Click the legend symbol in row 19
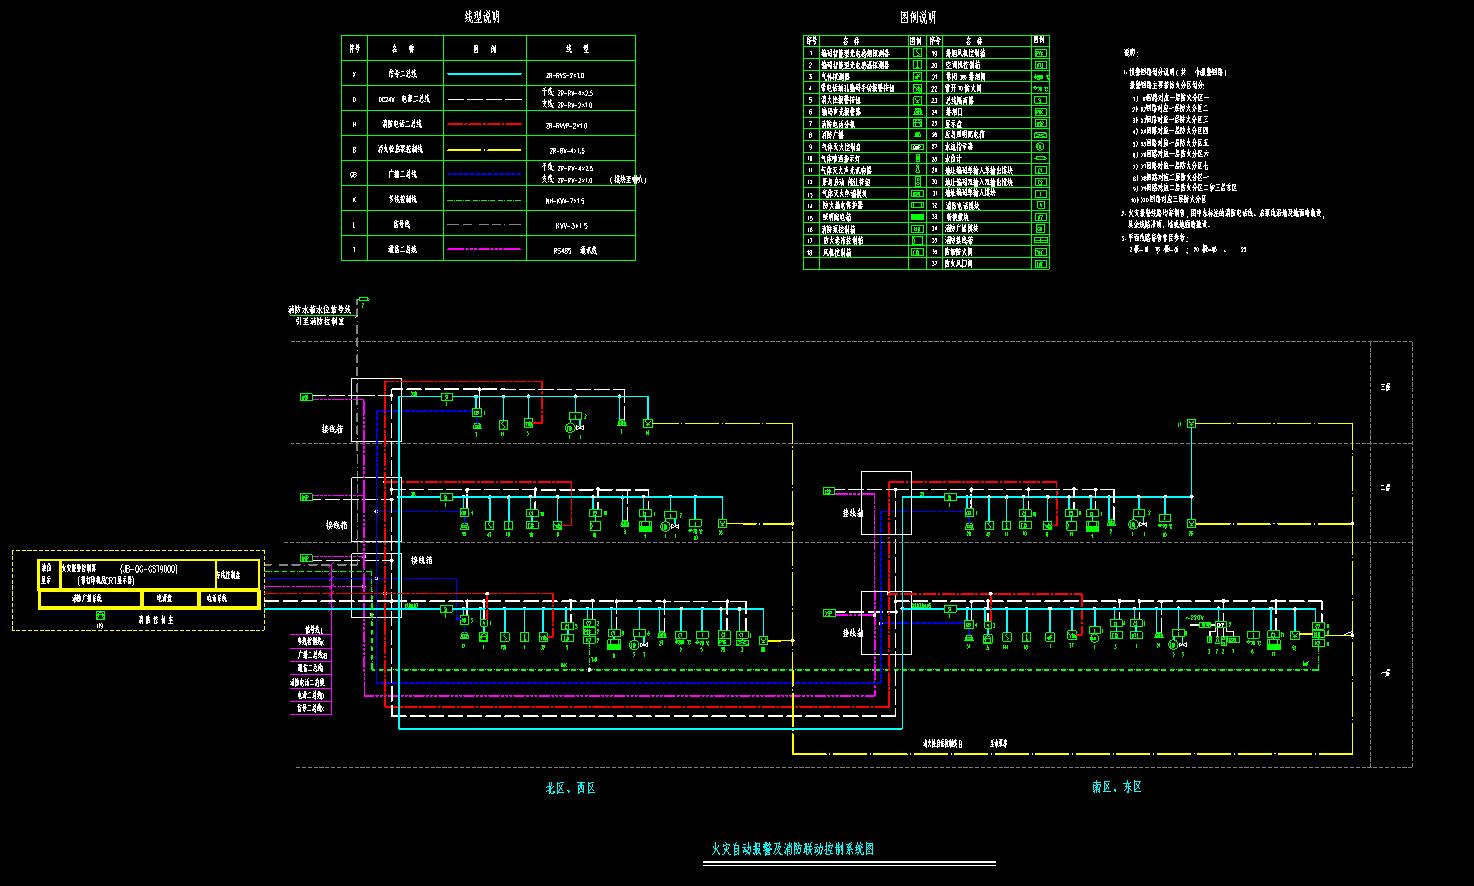1474x886 pixels. 1040,52
